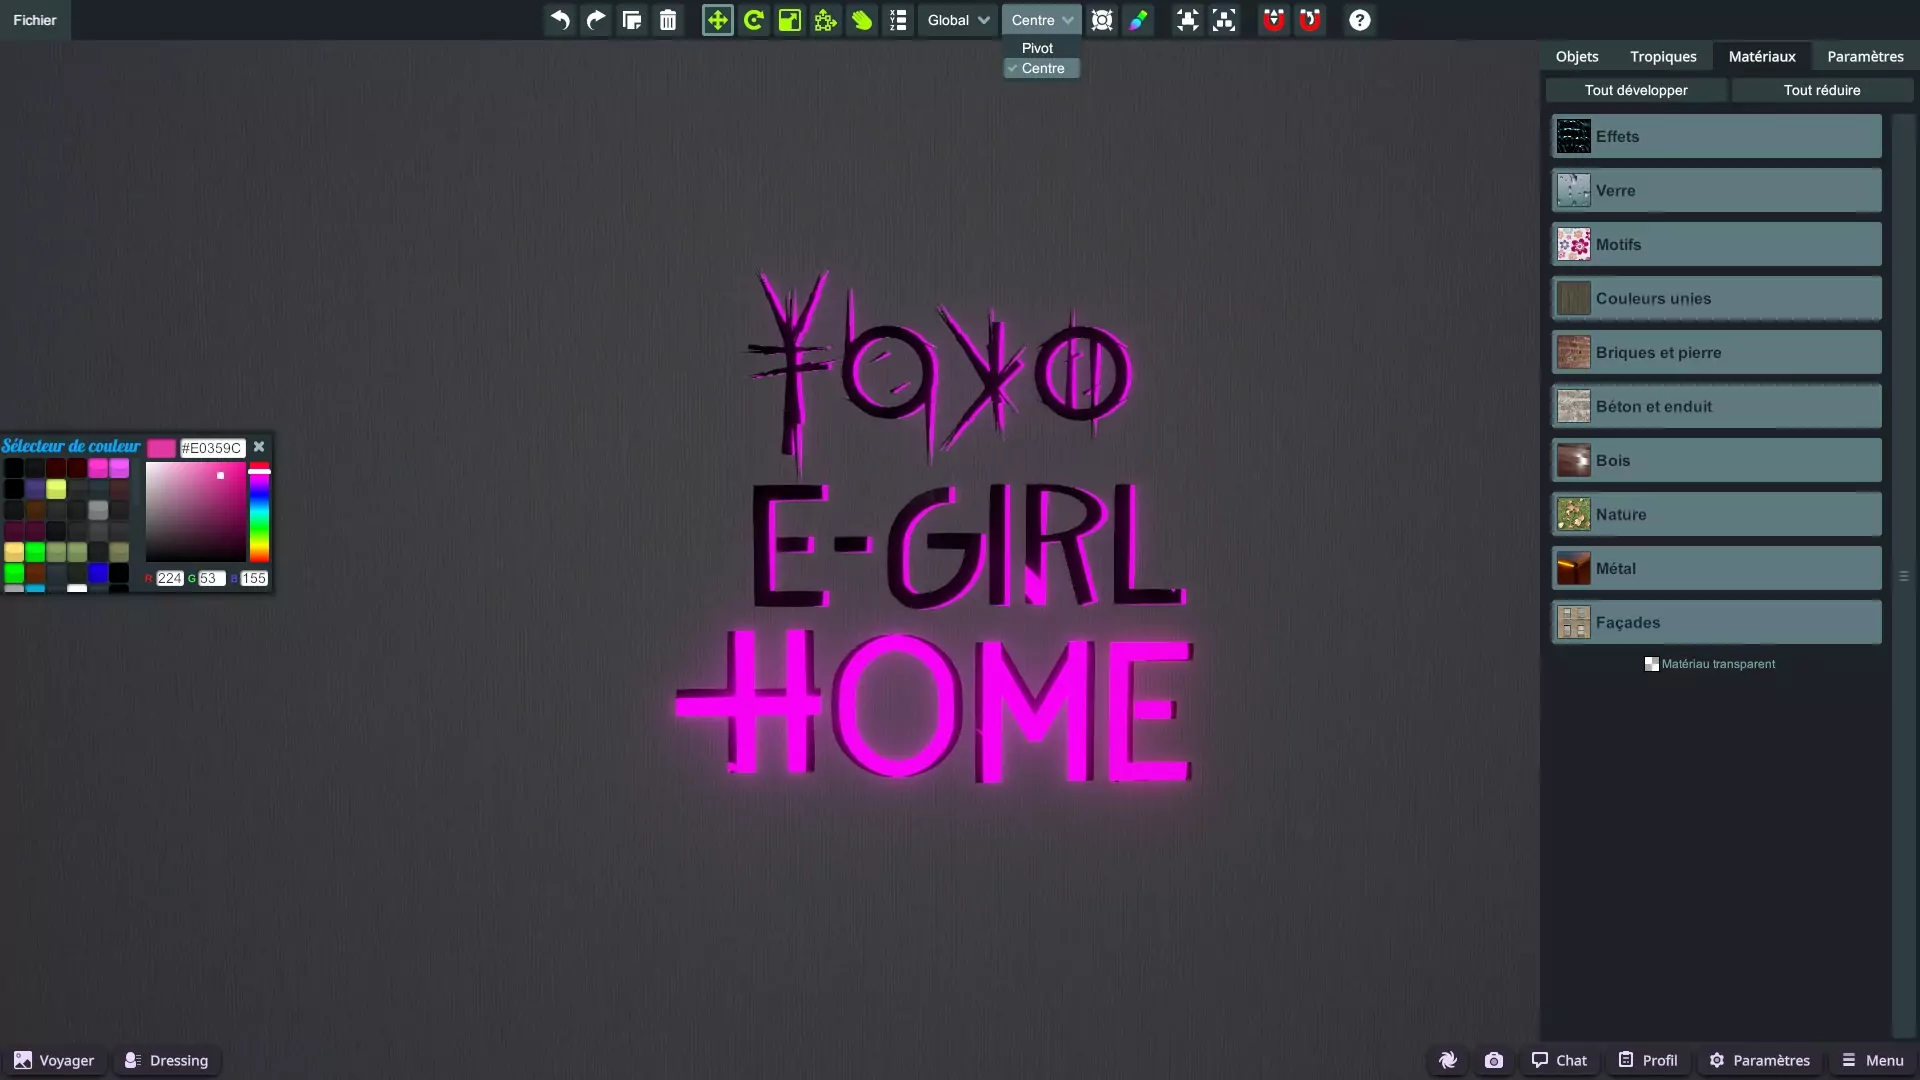Open the help question mark icon
The height and width of the screenshot is (1080, 1920).
pyautogui.click(x=1359, y=20)
